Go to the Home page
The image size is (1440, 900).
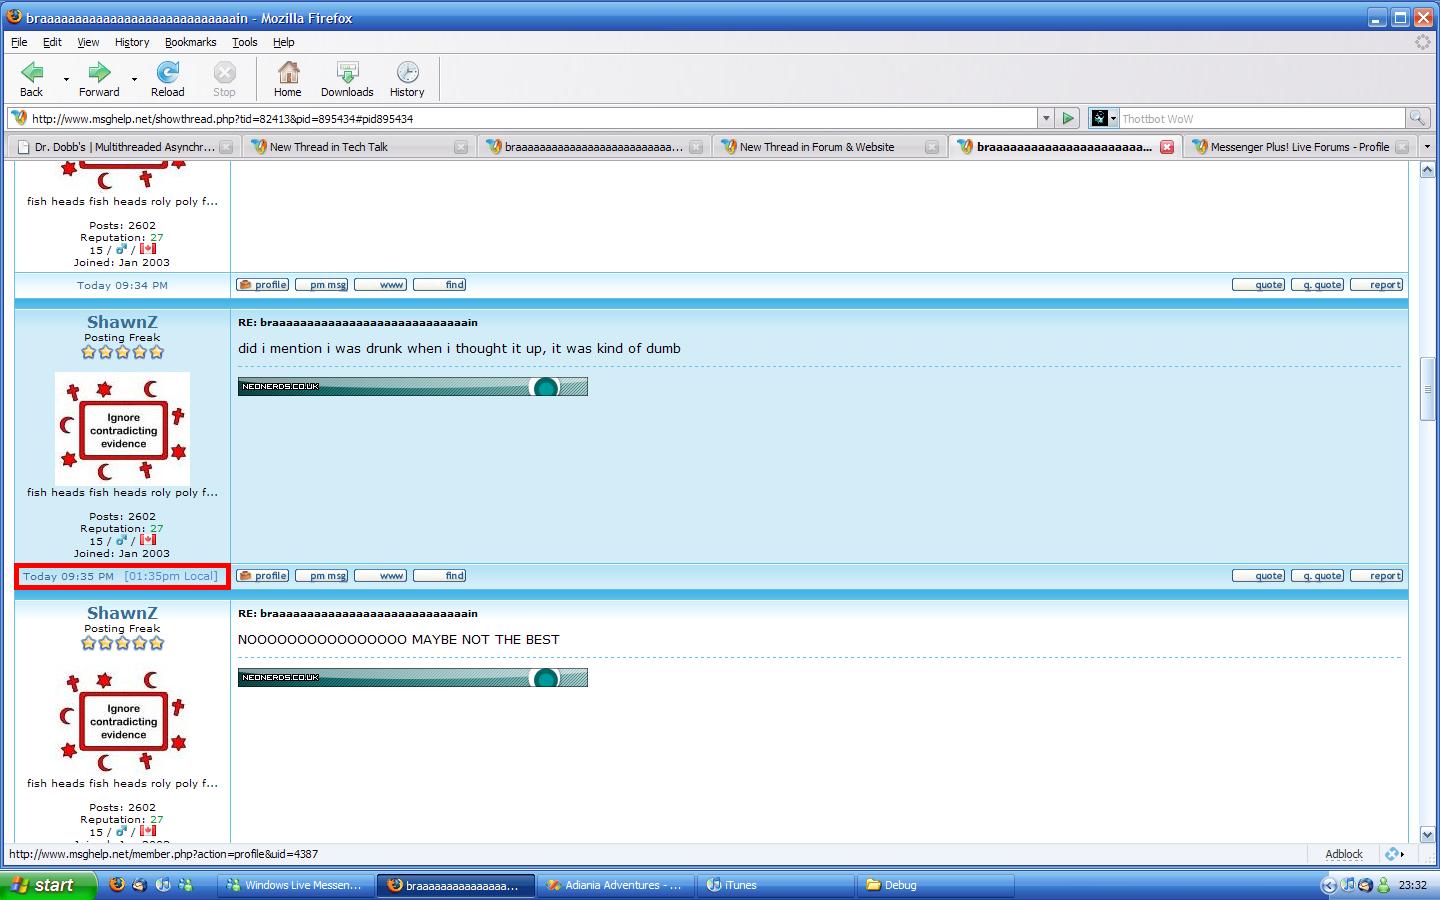click(x=288, y=78)
